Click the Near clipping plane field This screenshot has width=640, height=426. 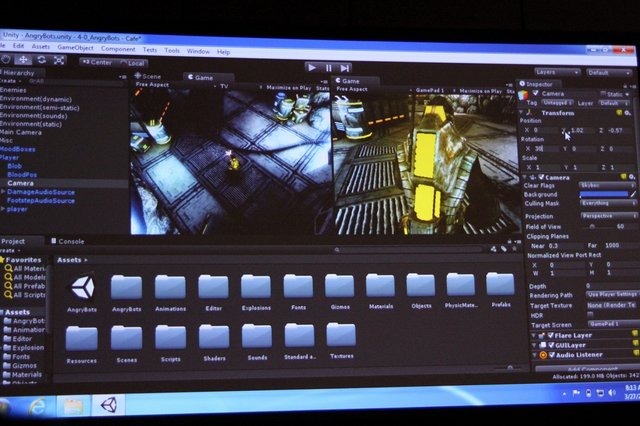tap(565, 246)
